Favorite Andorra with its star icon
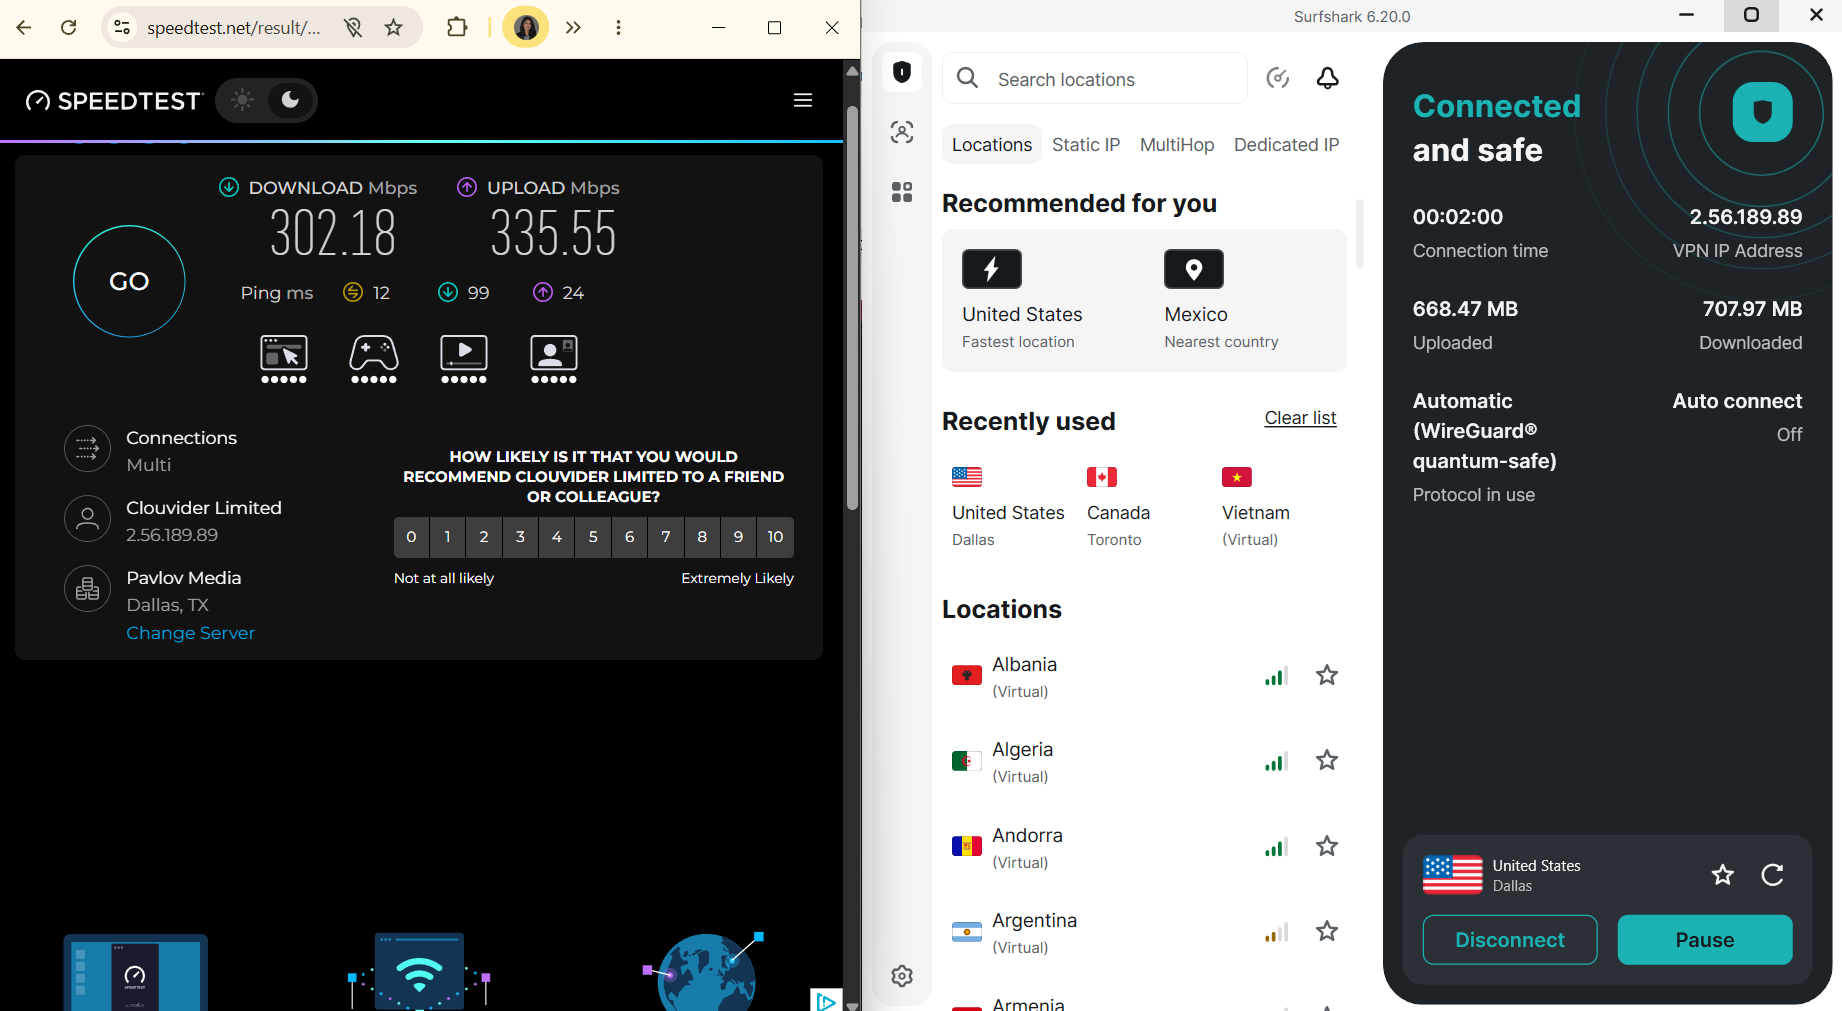This screenshot has width=1842, height=1011. (1327, 846)
